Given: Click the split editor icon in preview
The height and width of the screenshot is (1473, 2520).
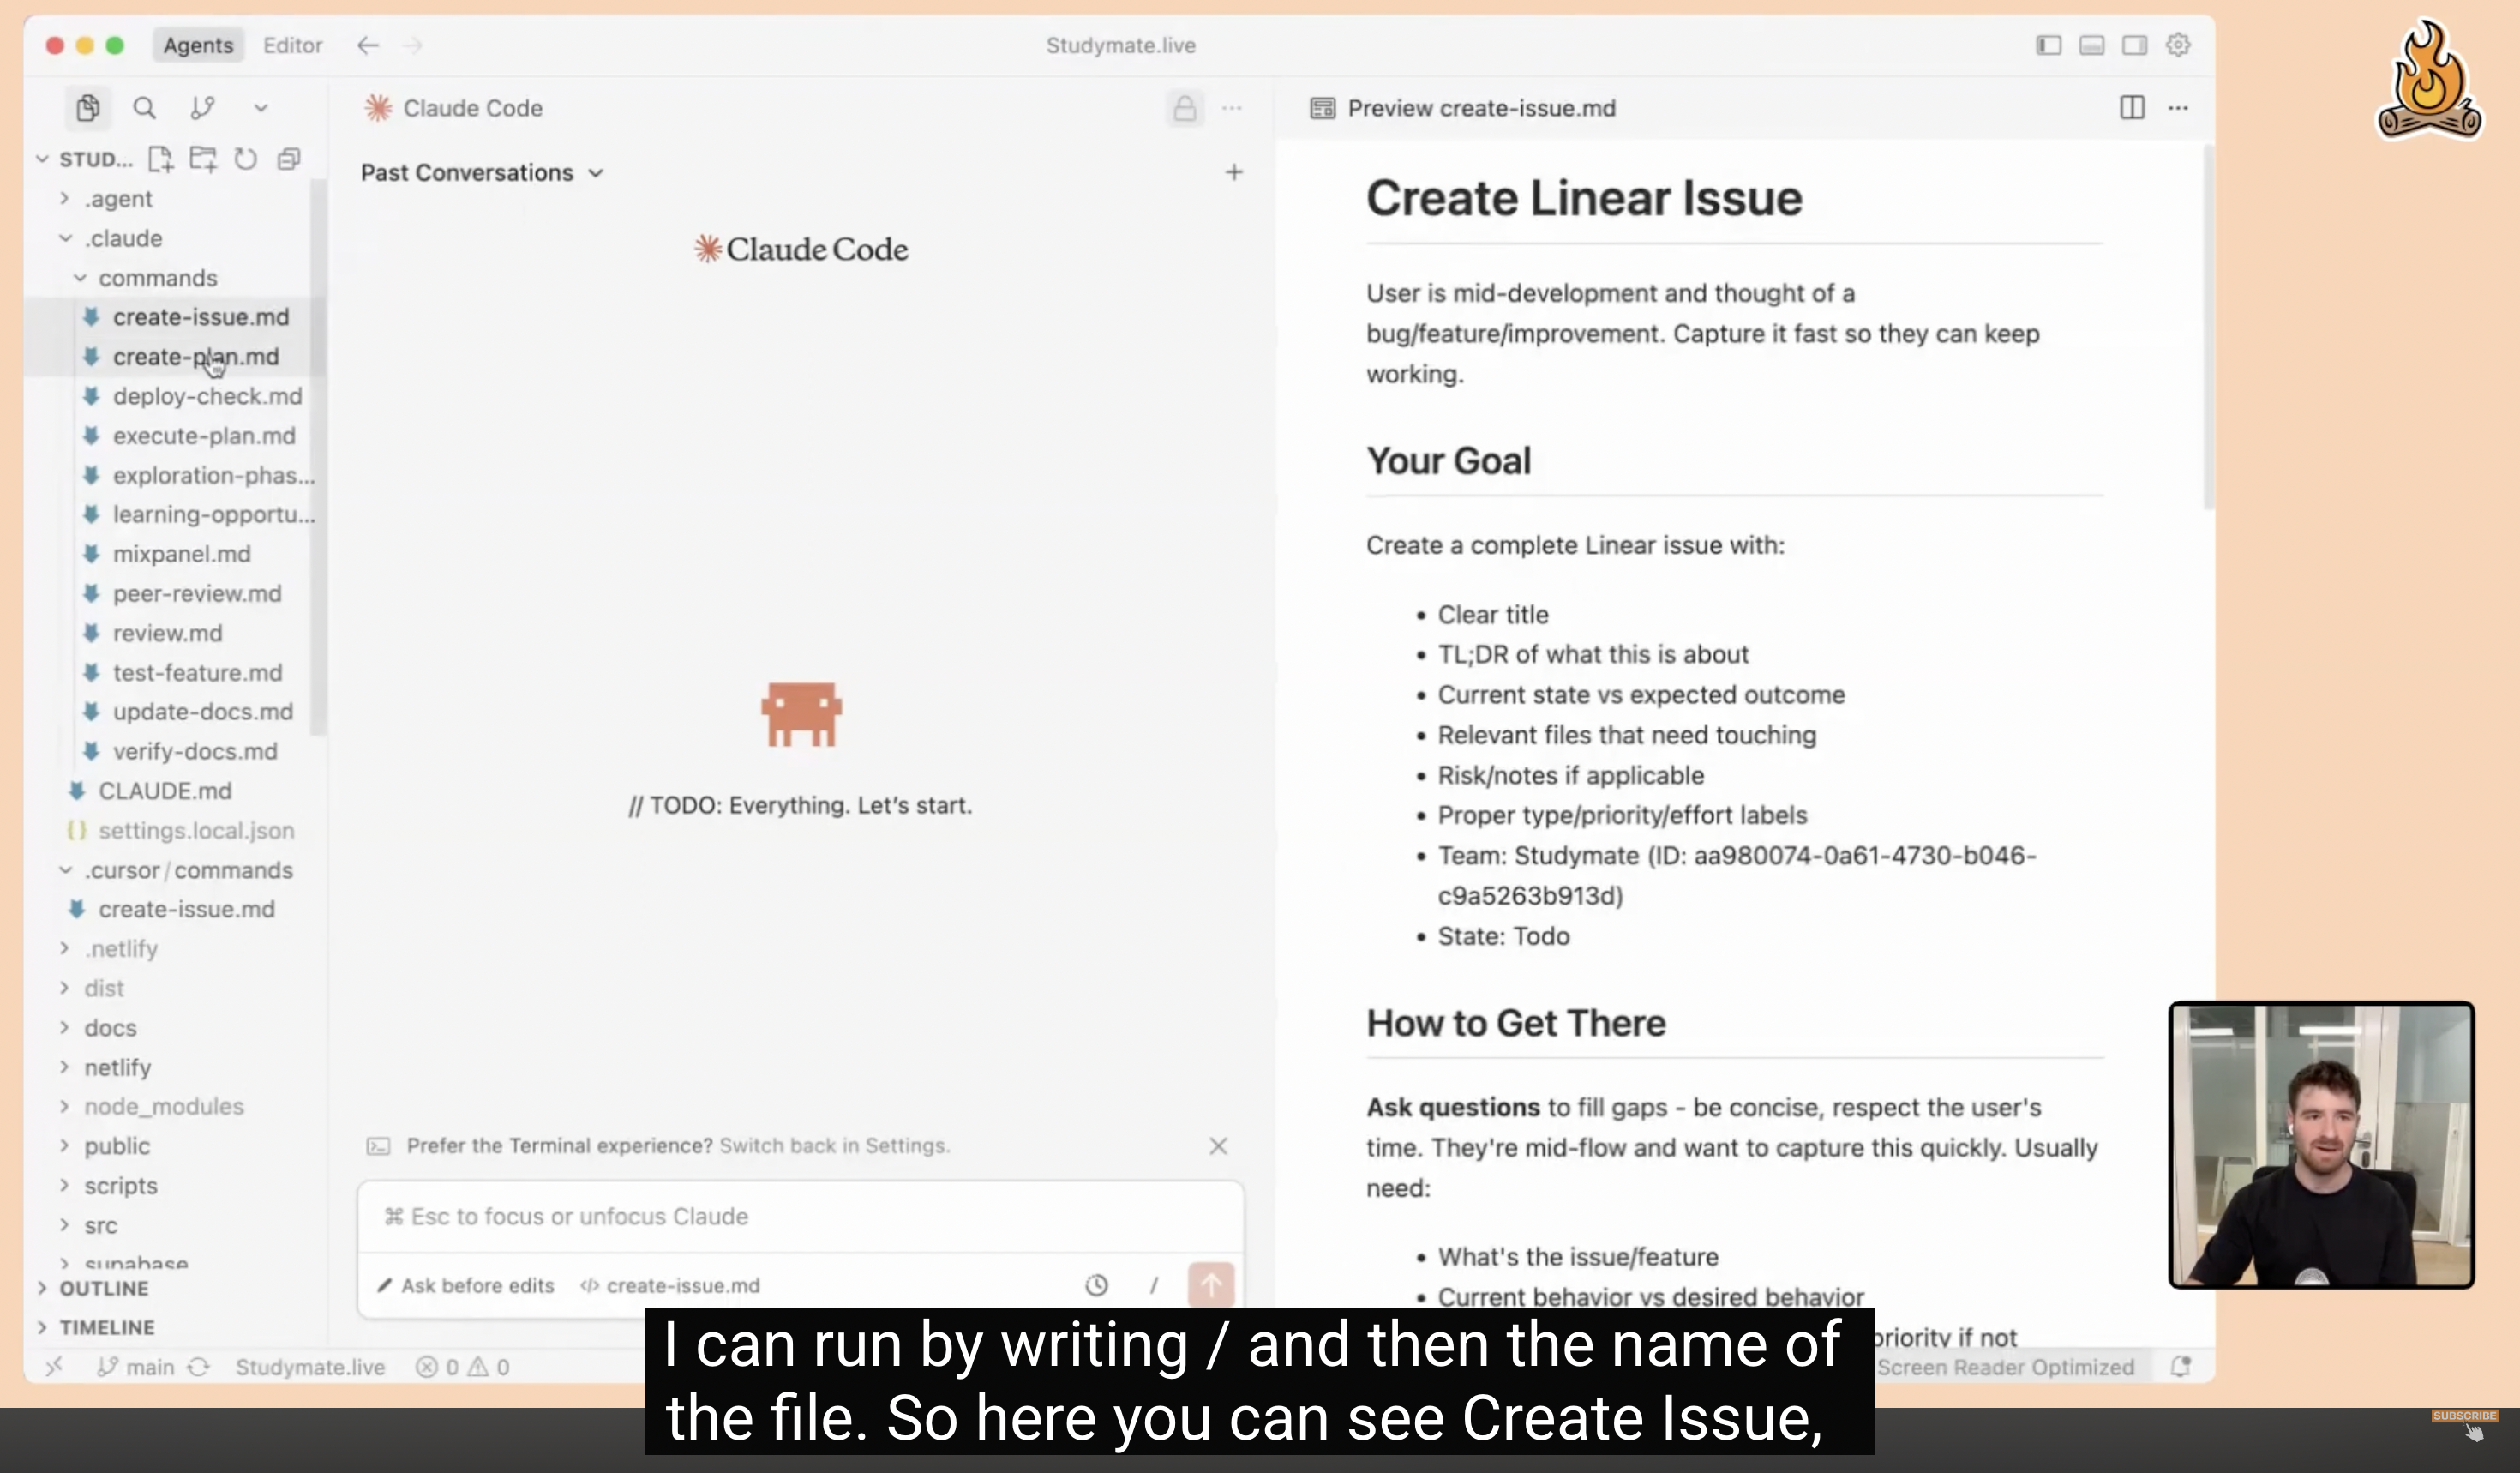Looking at the screenshot, I should coord(2131,108).
